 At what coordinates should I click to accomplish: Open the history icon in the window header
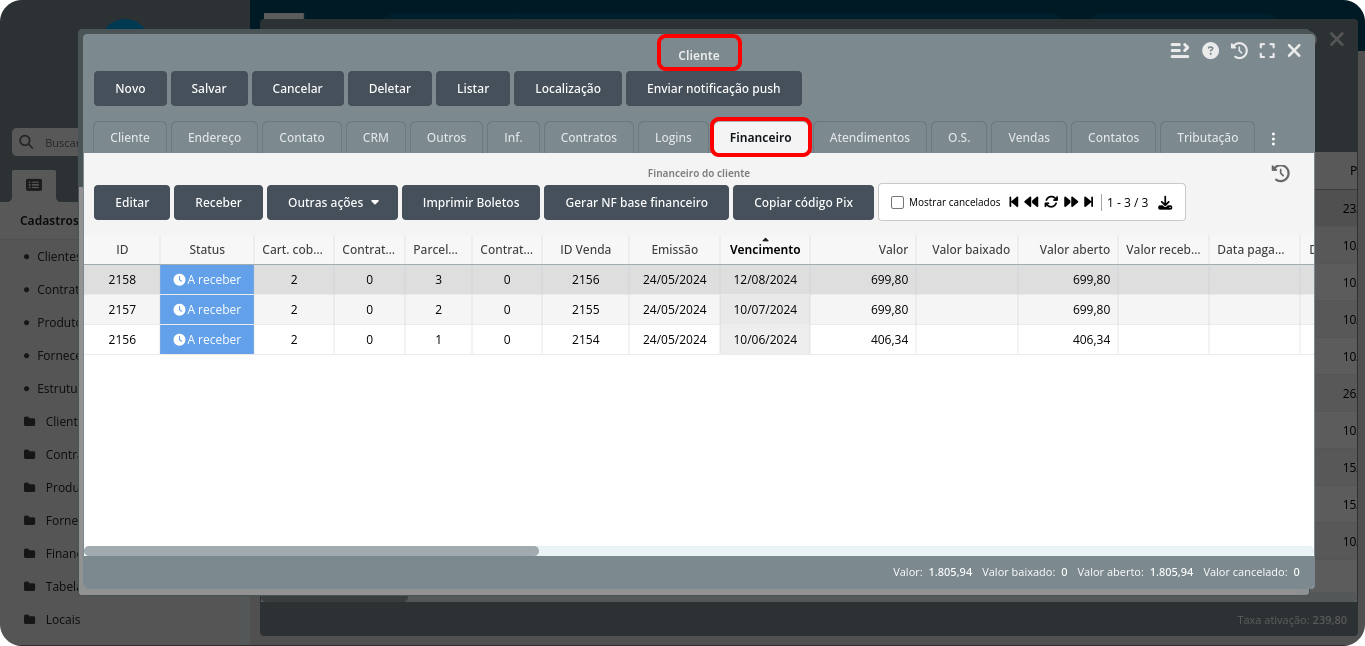tap(1239, 50)
